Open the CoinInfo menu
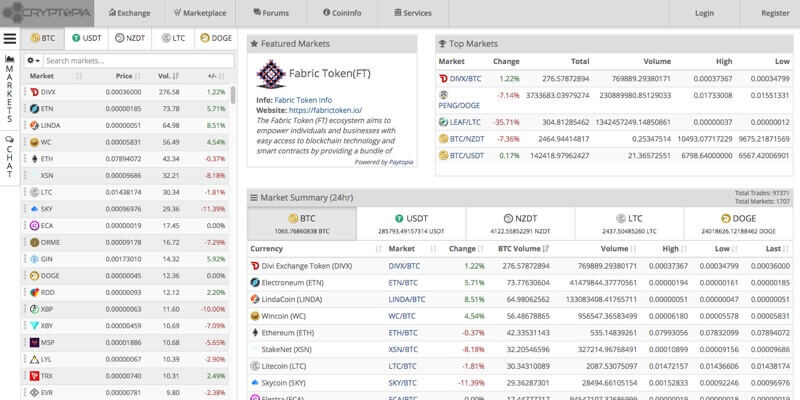 (x=342, y=13)
